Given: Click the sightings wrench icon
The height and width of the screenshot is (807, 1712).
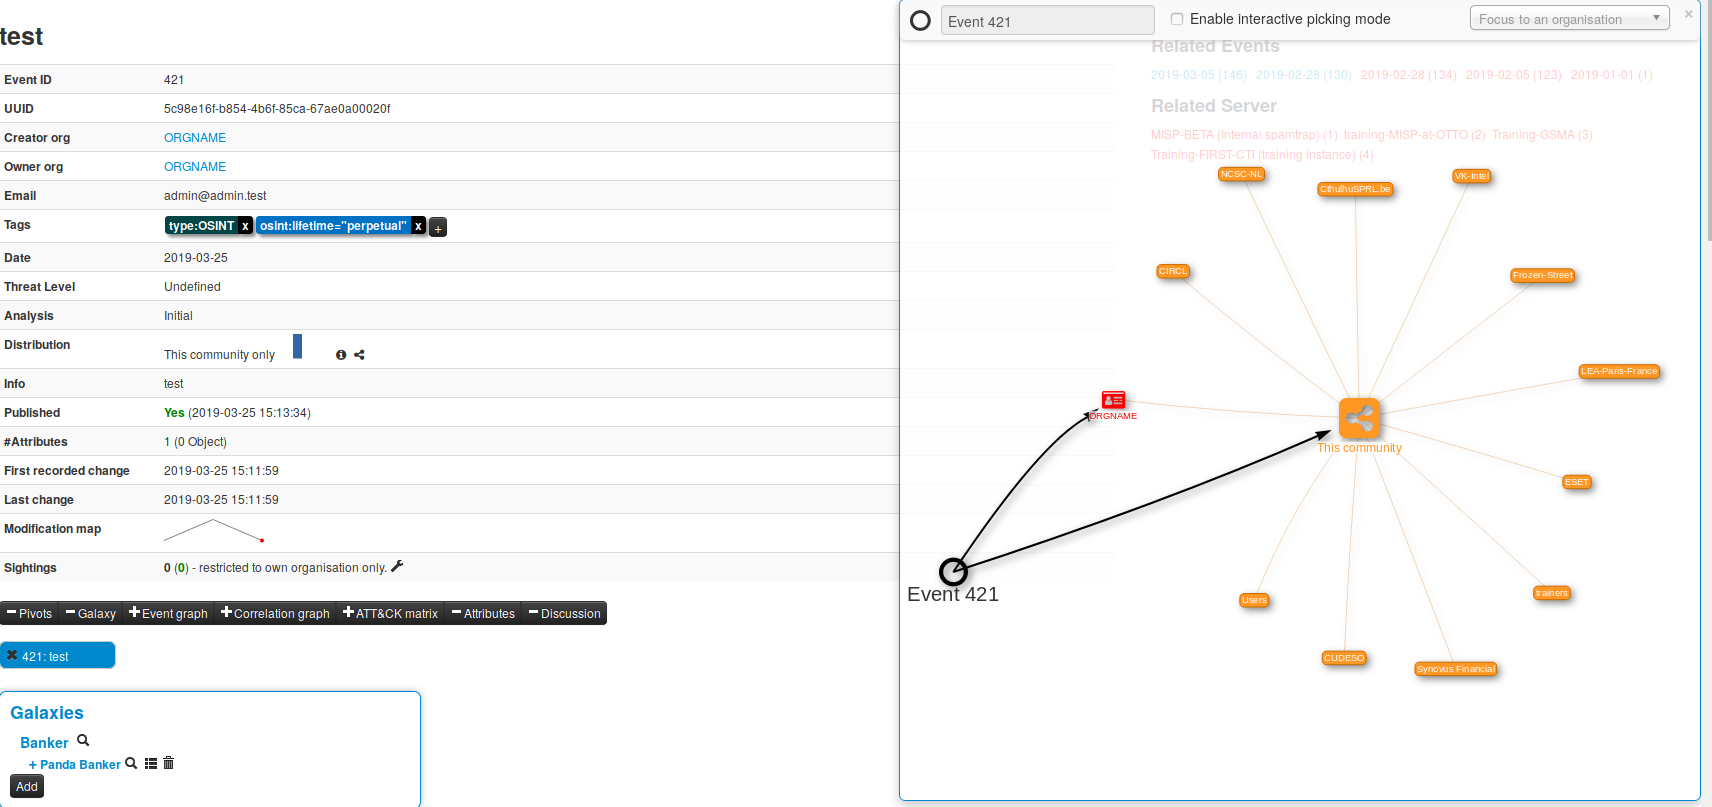Looking at the screenshot, I should (397, 566).
